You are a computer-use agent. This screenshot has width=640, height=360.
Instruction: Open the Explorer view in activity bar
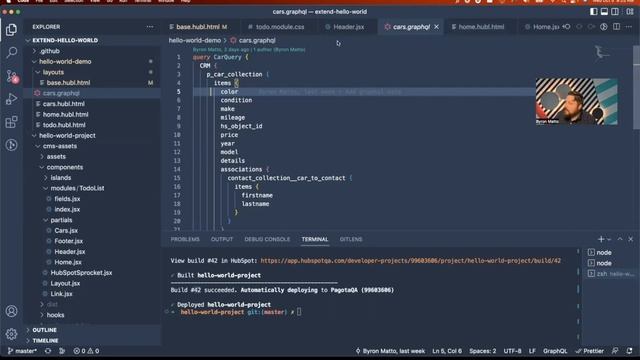[11, 29]
